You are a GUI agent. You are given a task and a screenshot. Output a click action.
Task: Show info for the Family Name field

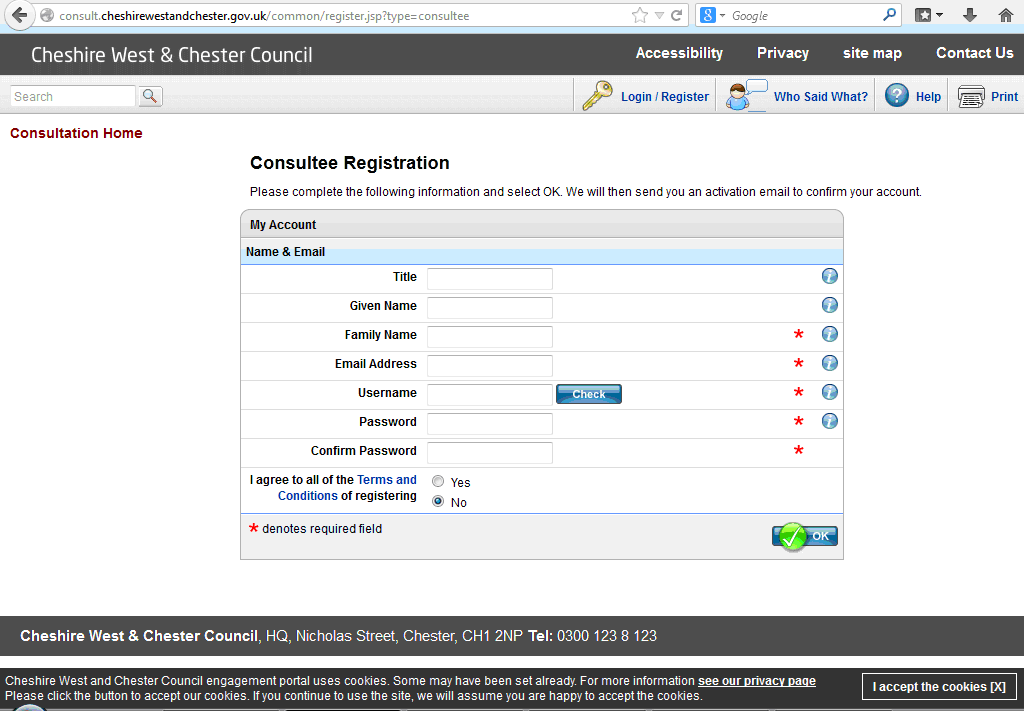coord(829,334)
